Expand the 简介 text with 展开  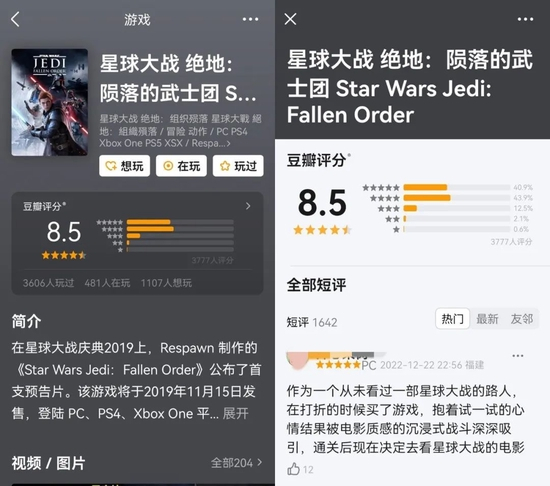[235, 414]
